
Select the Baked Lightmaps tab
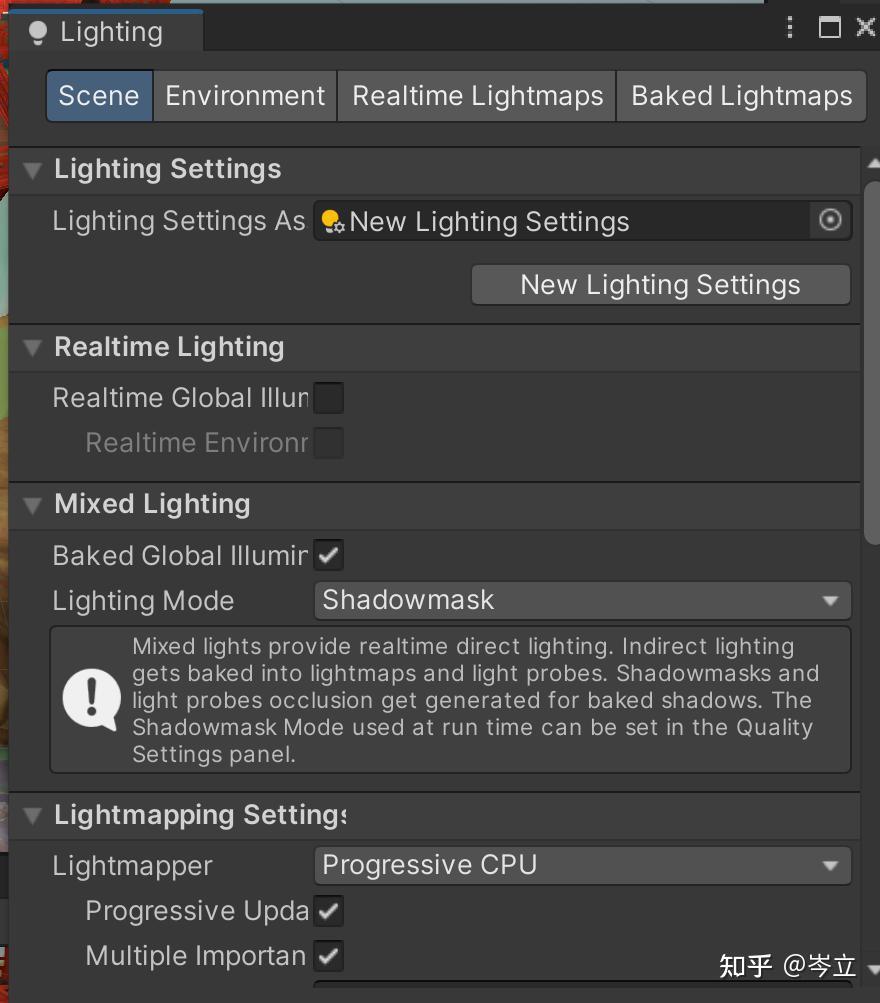click(x=741, y=95)
